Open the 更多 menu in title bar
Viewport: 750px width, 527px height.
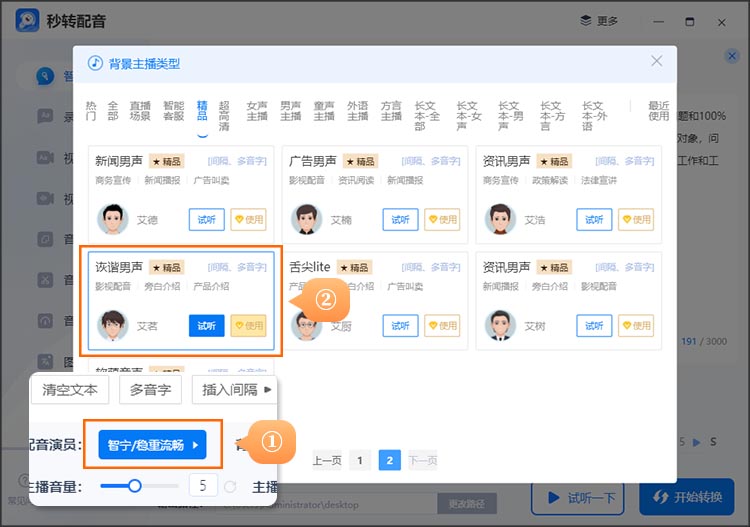[600, 21]
